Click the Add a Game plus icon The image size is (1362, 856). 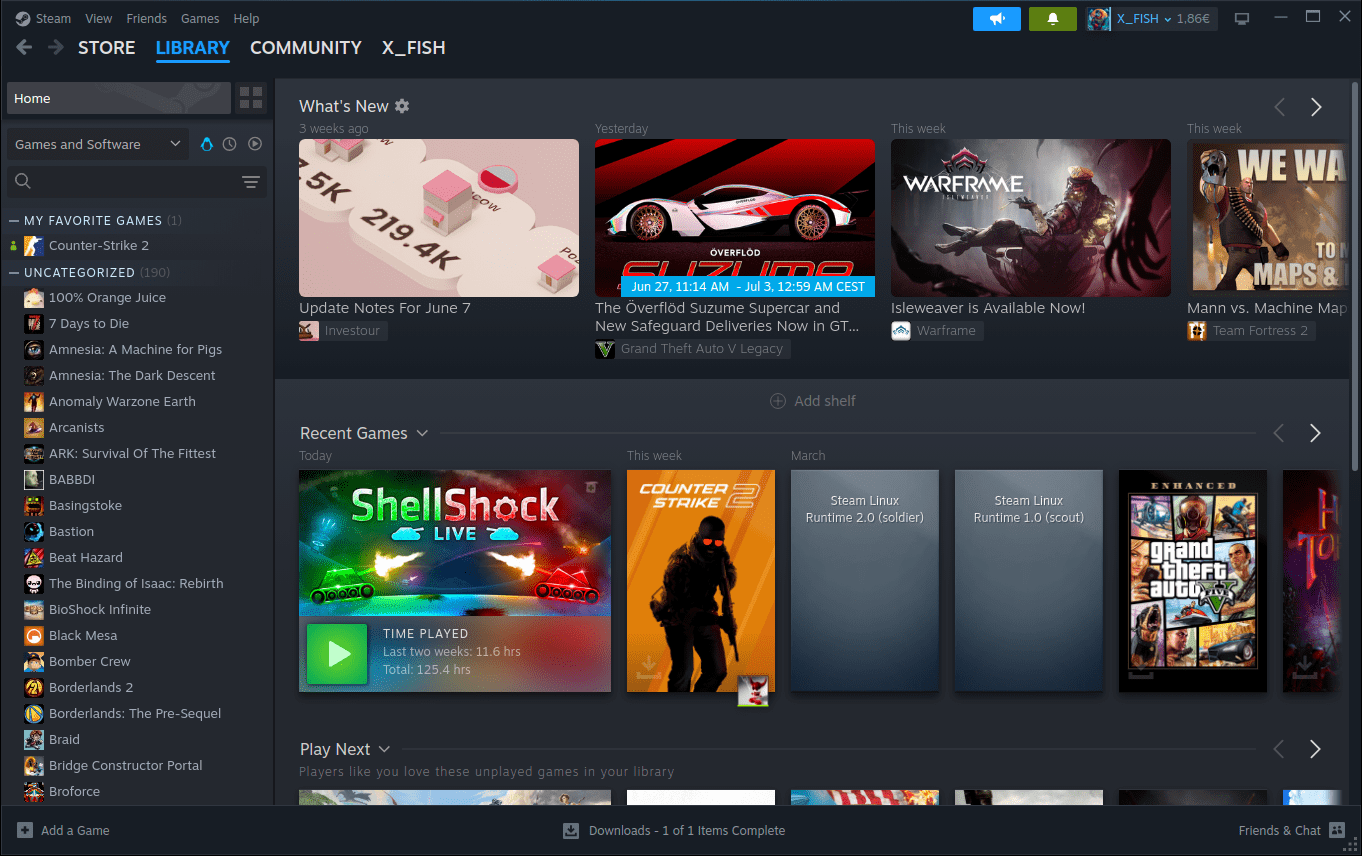(25, 830)
